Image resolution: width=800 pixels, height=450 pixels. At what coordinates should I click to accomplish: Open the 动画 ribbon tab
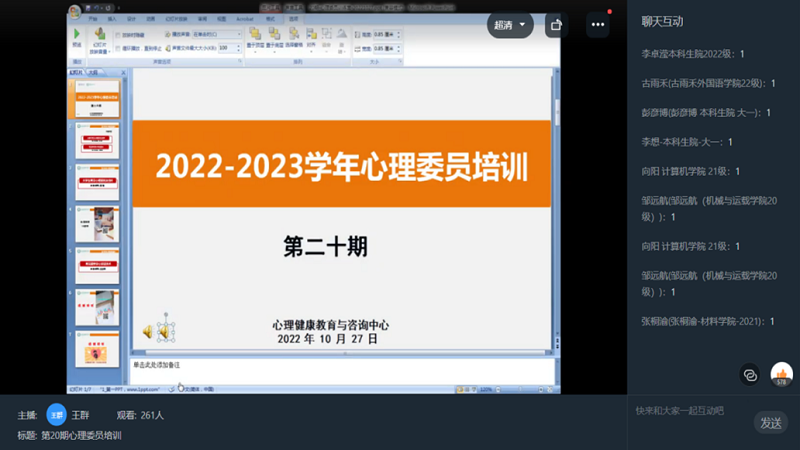pyautogui.click(x=151, y=19)
